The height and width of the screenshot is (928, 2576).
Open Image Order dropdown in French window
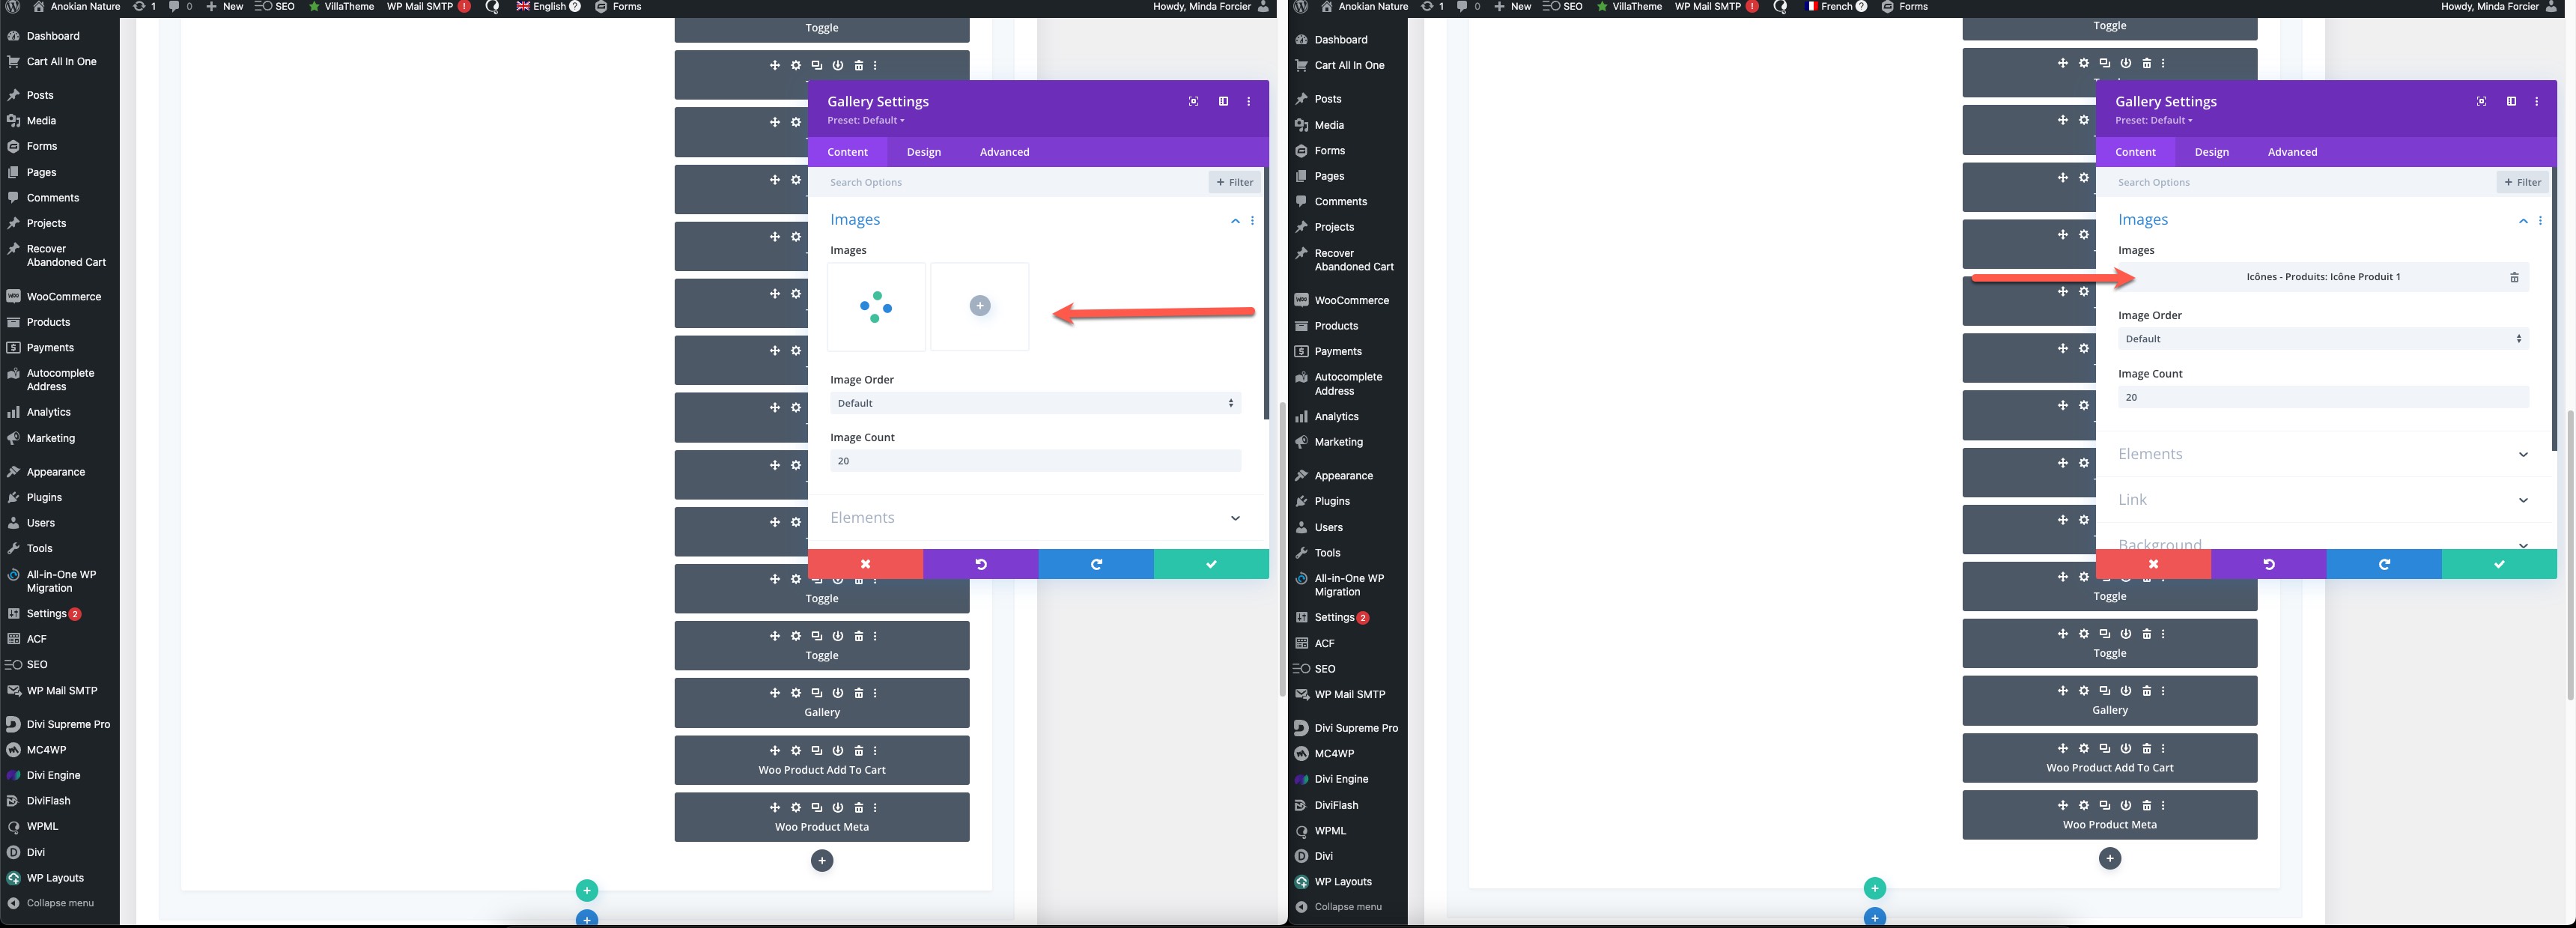coord(2323,339)
